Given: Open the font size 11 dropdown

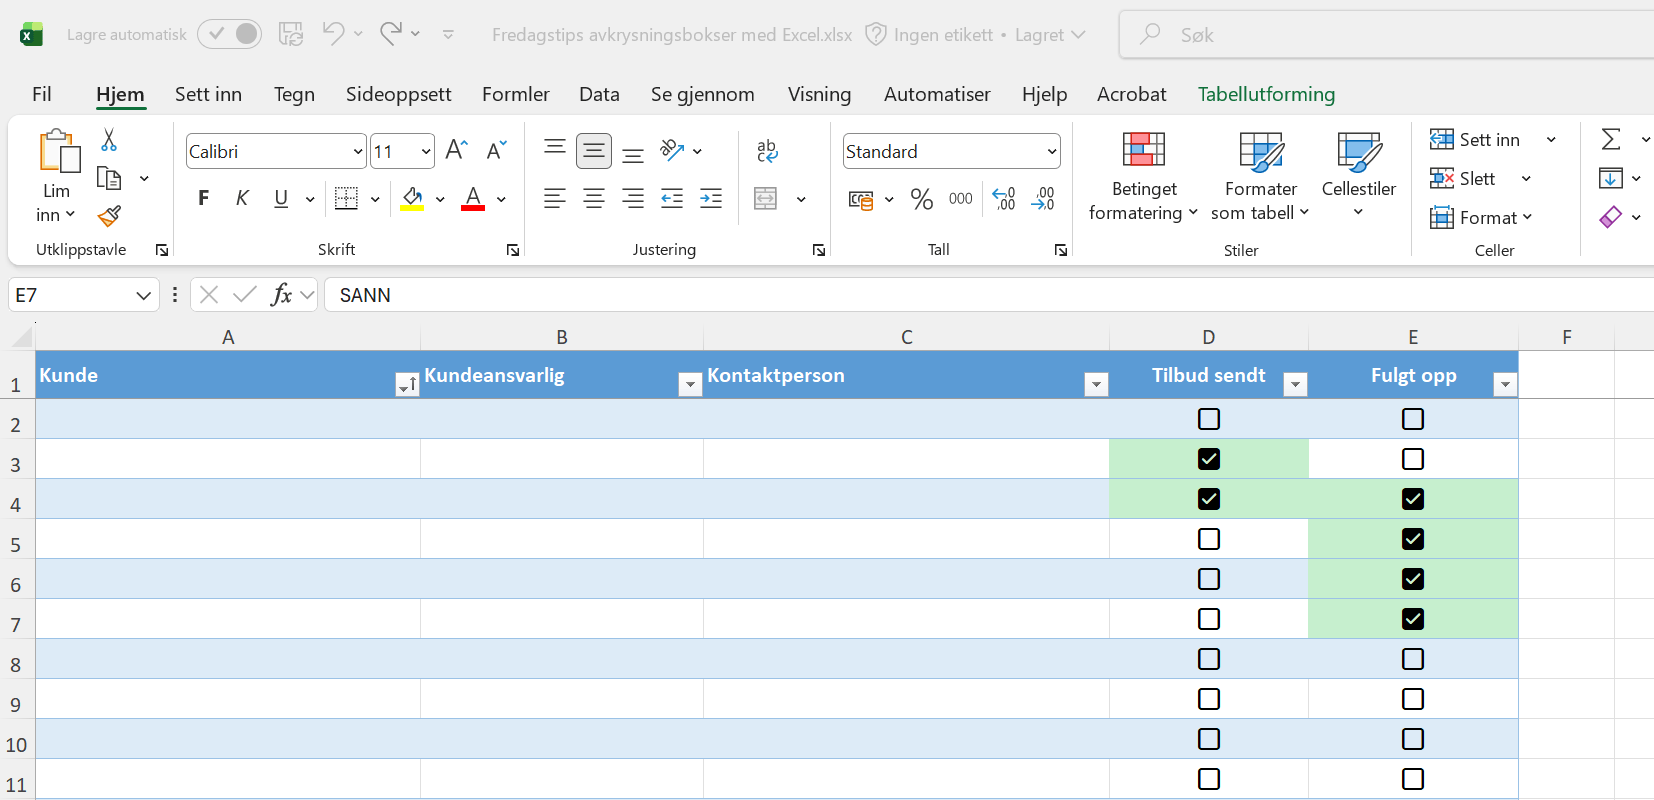Looking at the screenshot, I should pyautogui.click(x=426, y=152).
